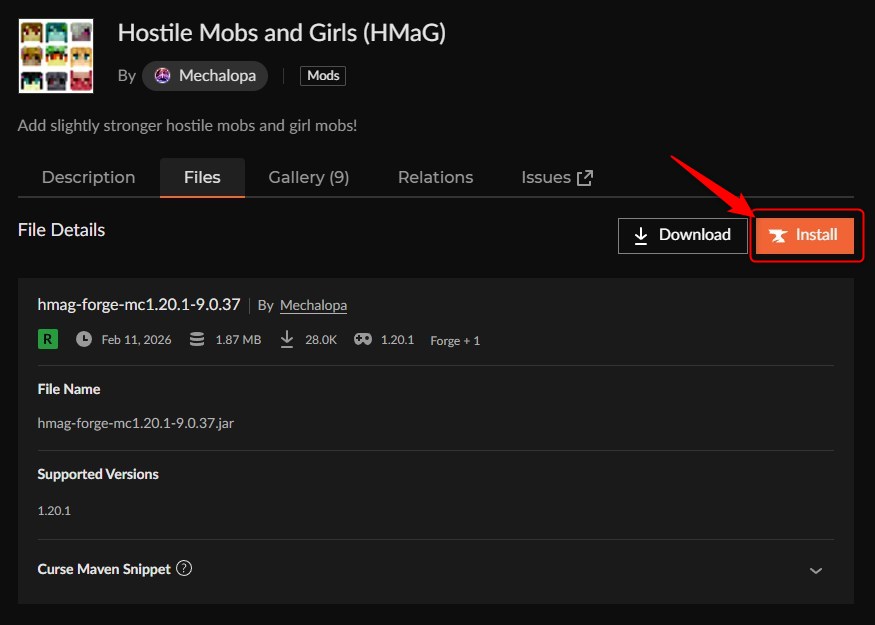Open the Issues tab
Image resolution: width=875 pixels, height=625 pixels.
pos(548,177)
